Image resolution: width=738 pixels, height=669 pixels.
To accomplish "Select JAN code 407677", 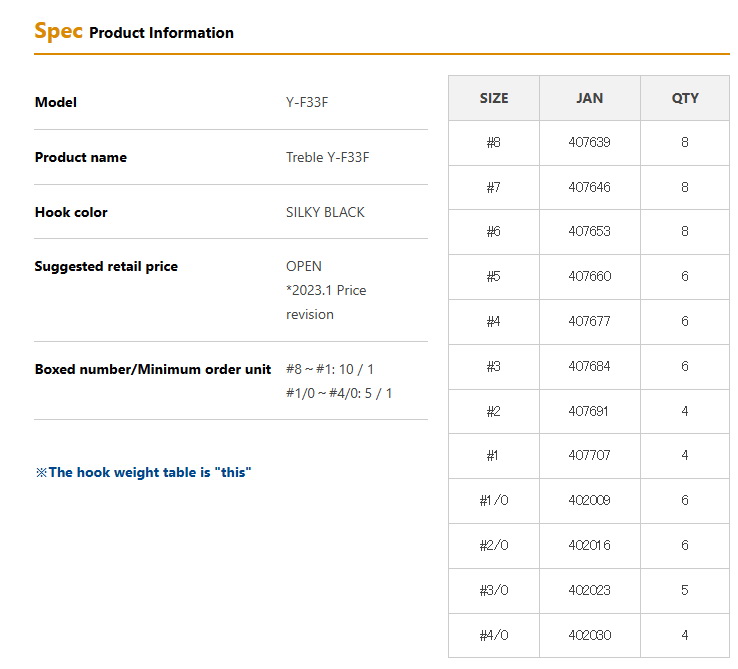I will click(x=589, y=321).
